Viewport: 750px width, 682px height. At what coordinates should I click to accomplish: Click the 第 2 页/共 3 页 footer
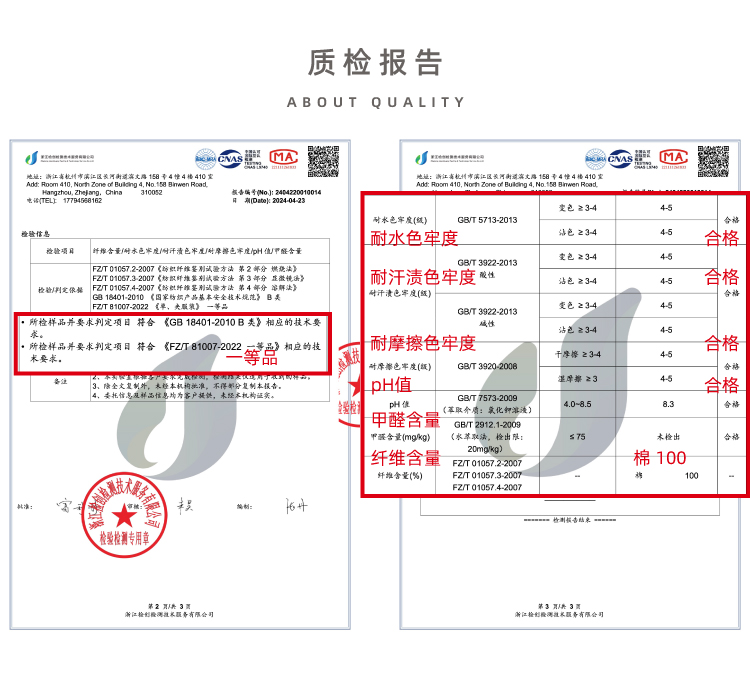click(x=169, y=606)
